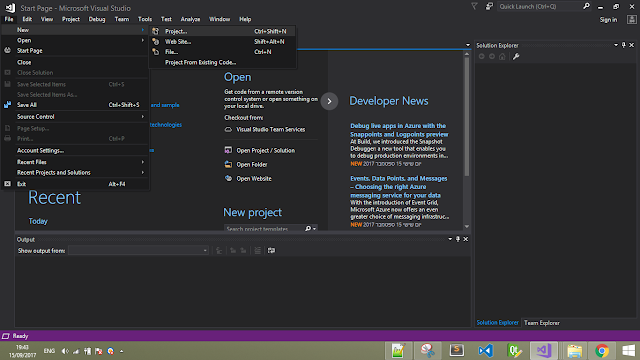
Task: Open the Debug live apps in Azure article
Action: (x=399, y=130)
